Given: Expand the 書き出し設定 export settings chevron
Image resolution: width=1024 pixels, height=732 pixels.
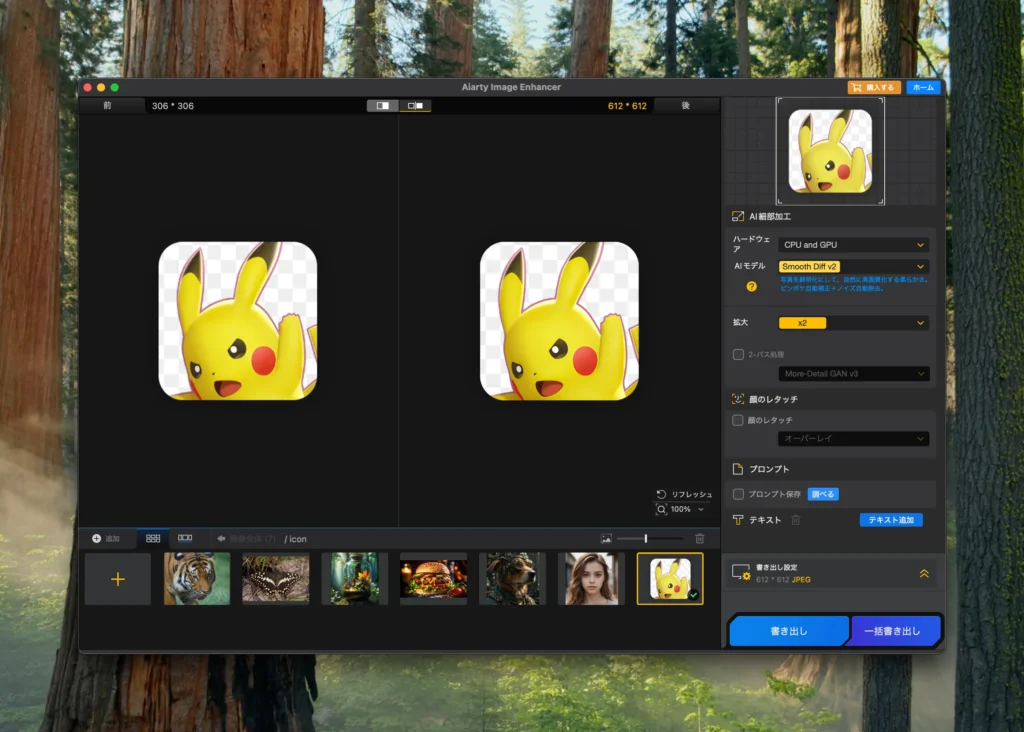Looking at the screenshot, I should coord(924,573).
